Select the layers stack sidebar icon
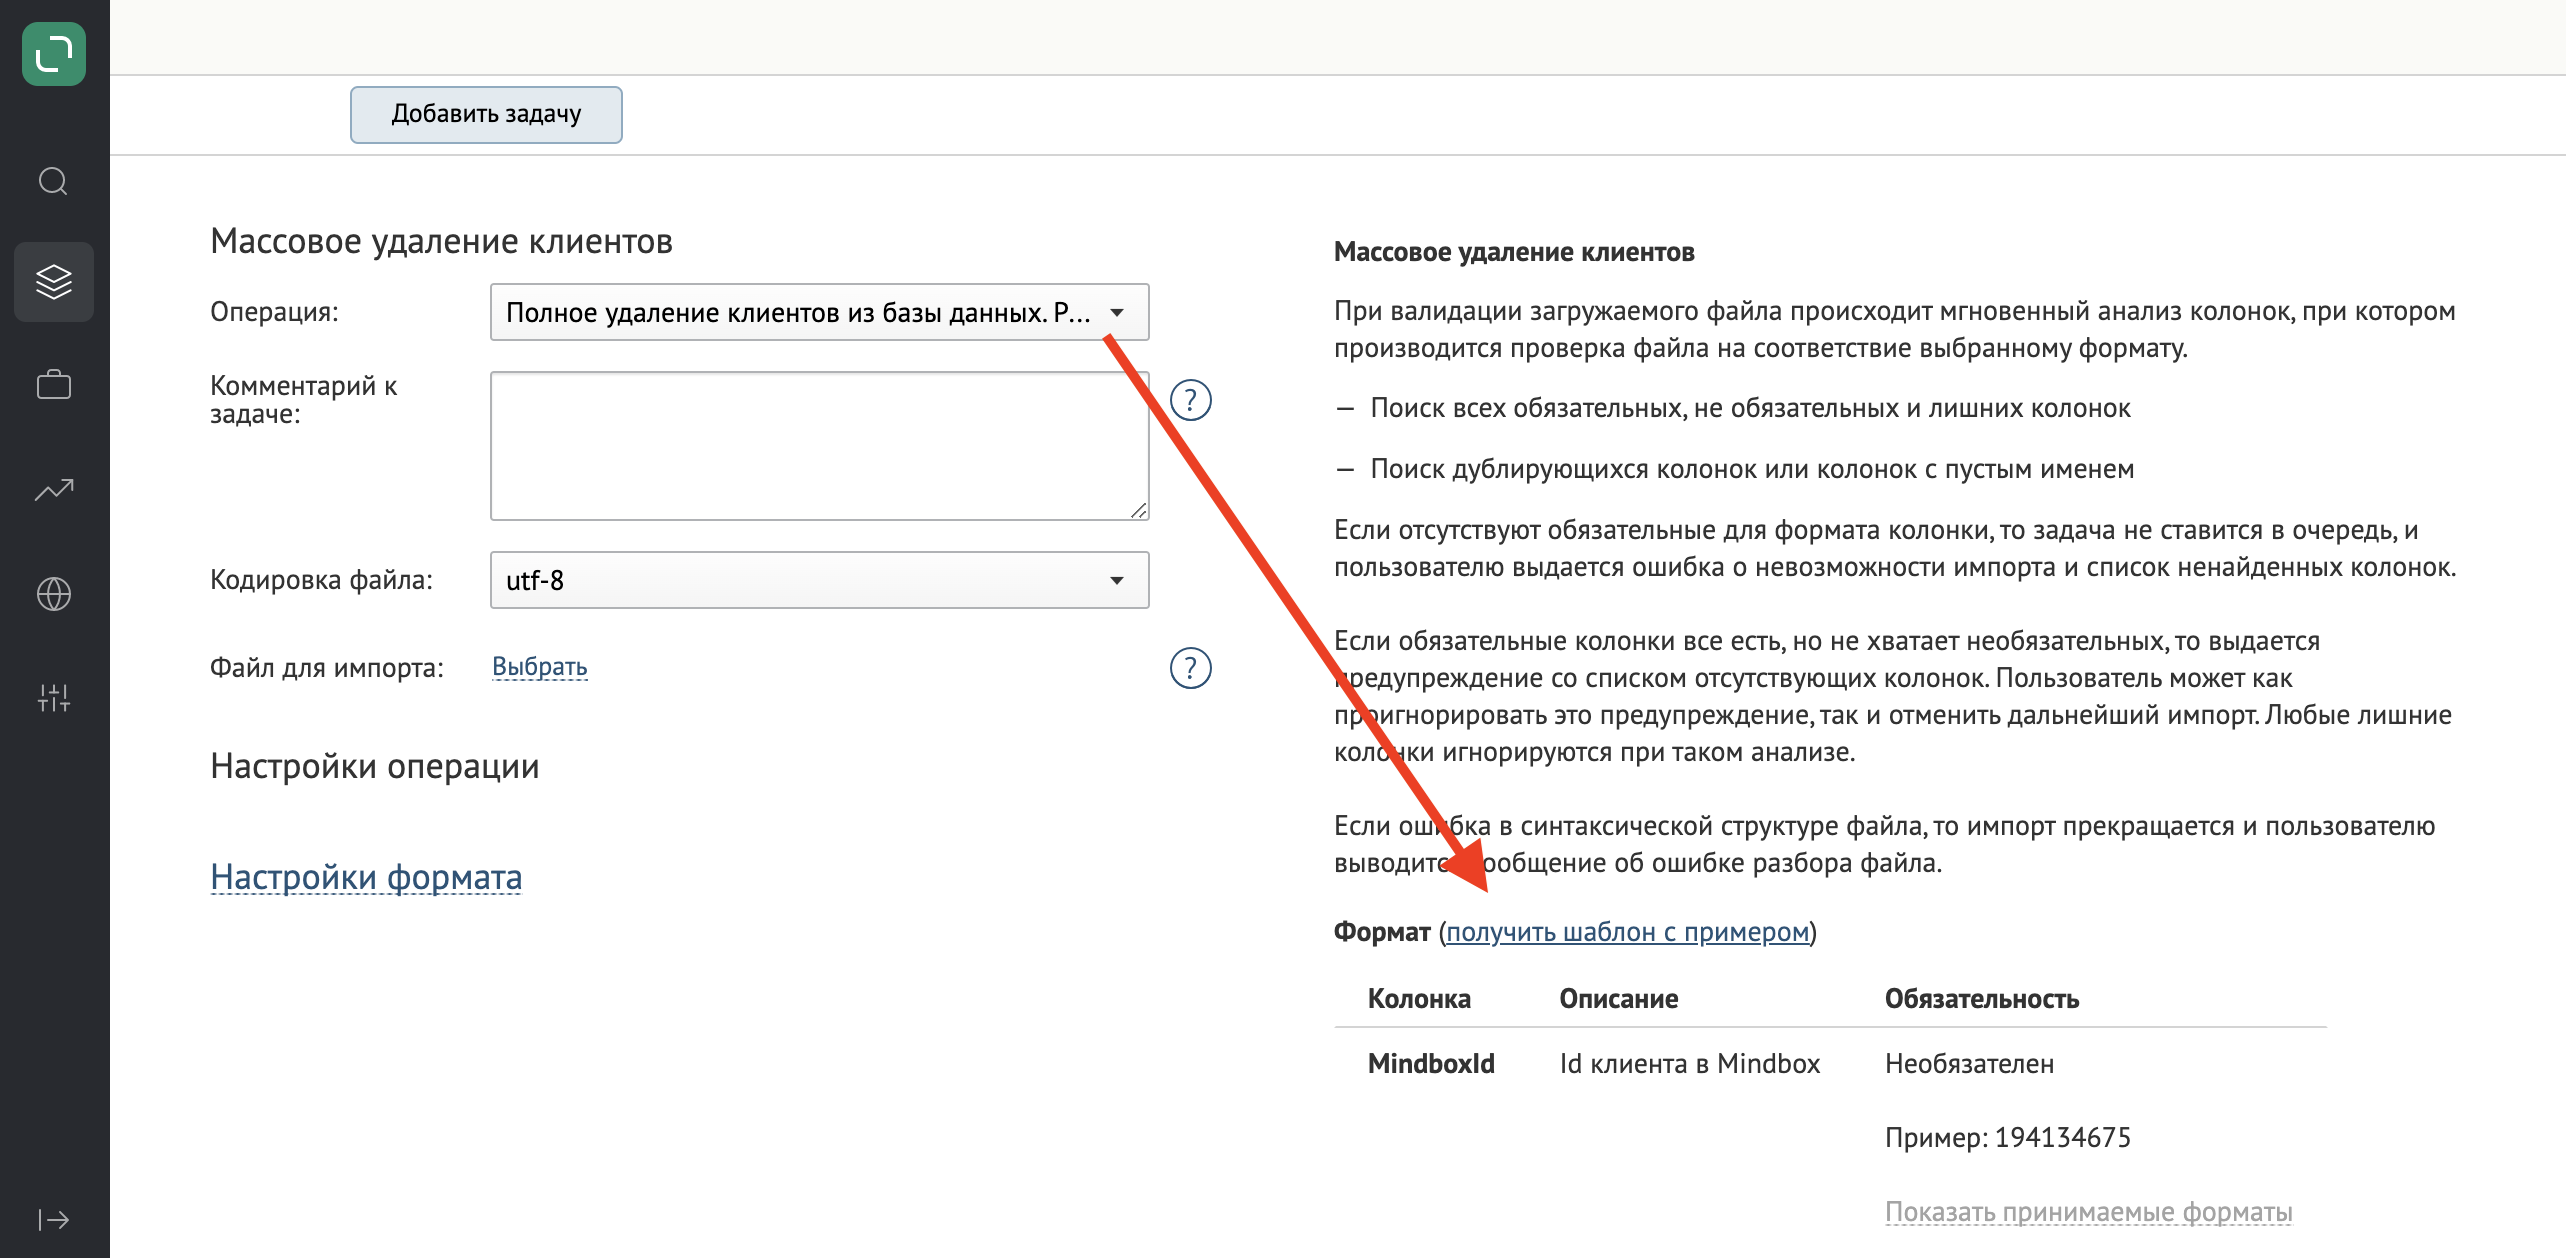 [54, 282]
